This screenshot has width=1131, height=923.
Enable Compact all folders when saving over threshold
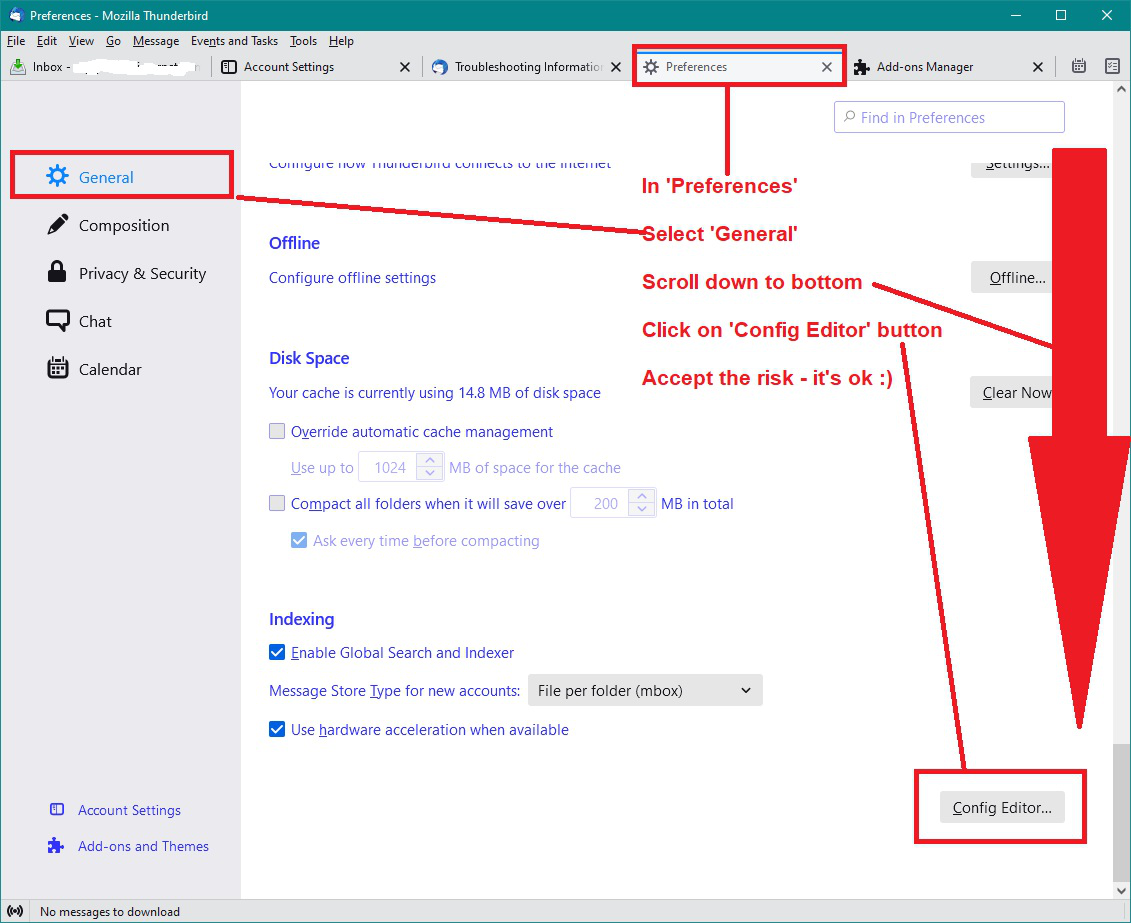tap(277, 503)
